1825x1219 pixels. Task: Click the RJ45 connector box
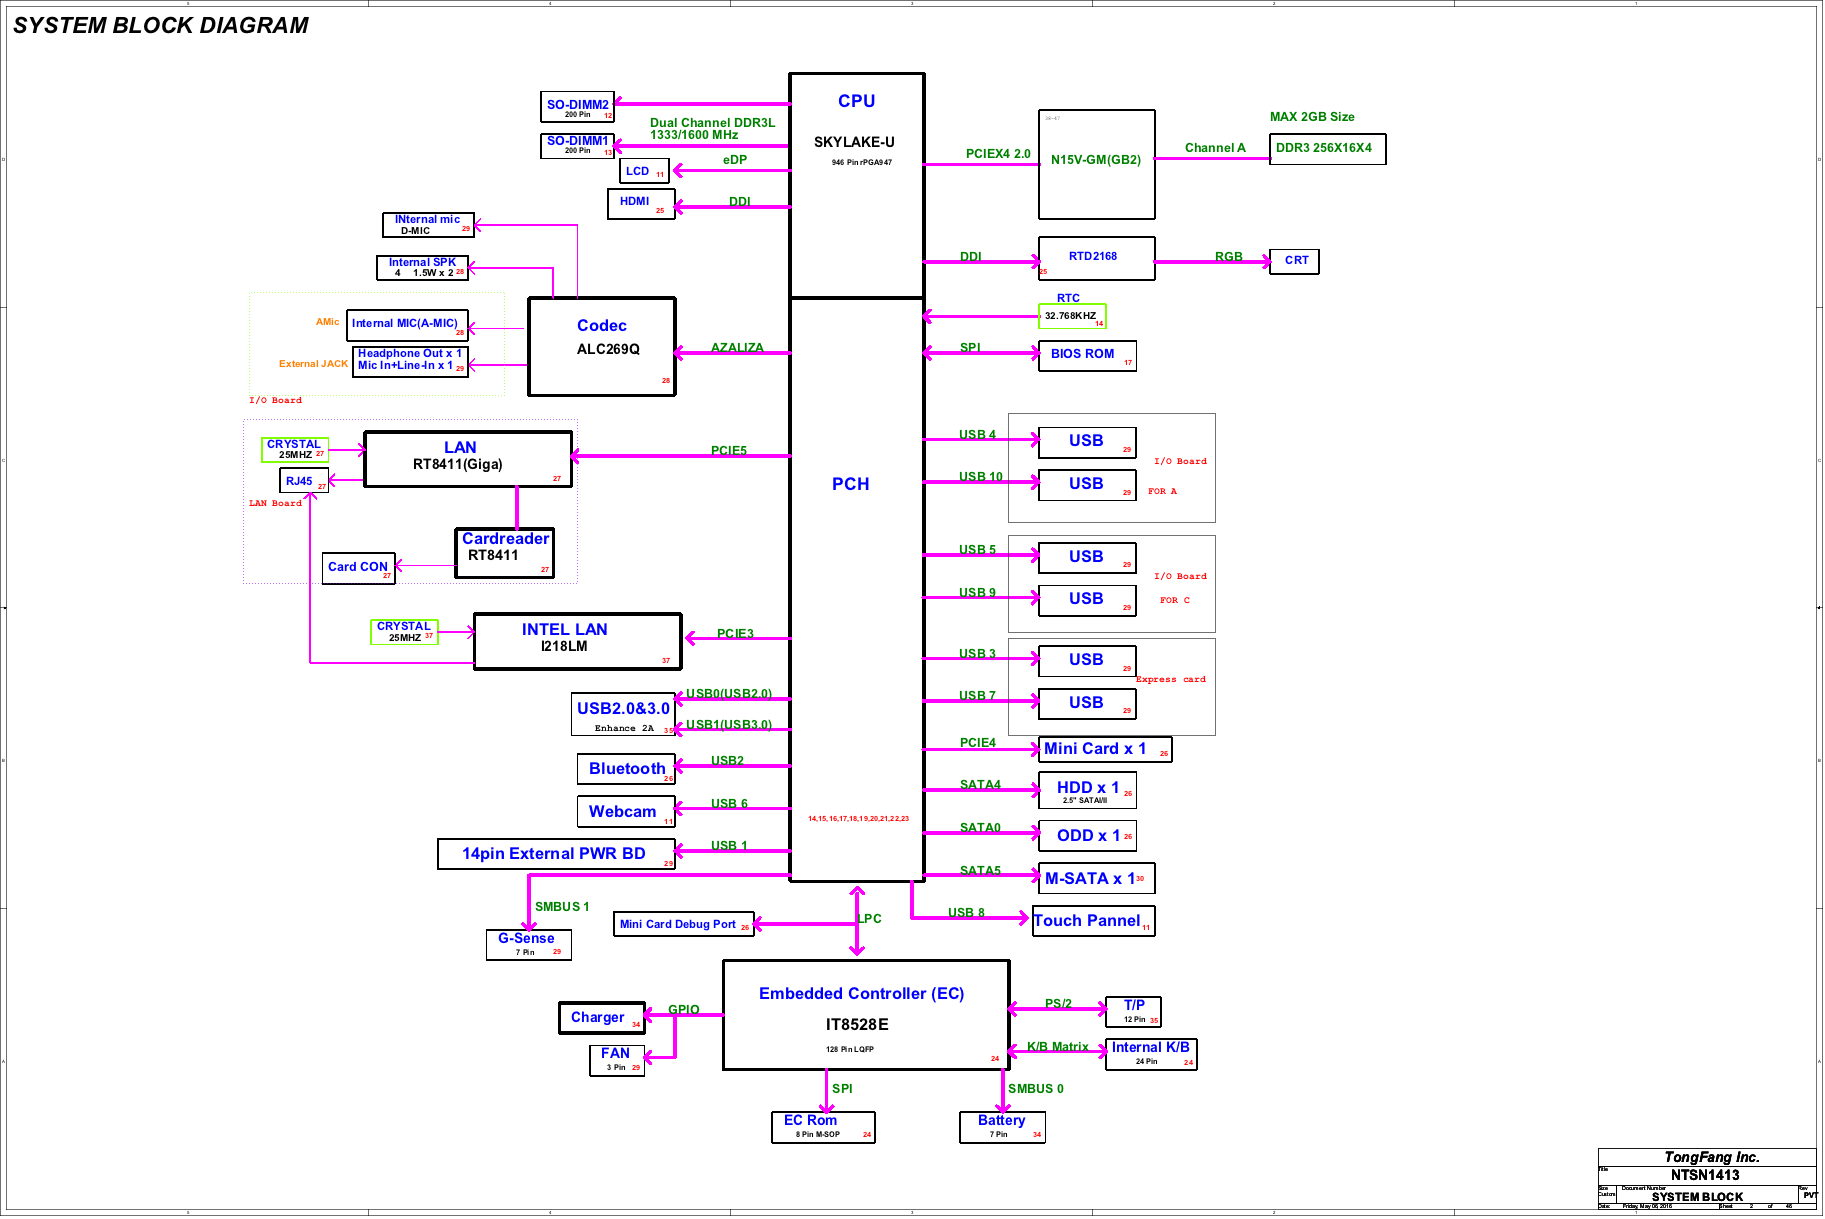[x=304, y=481]
